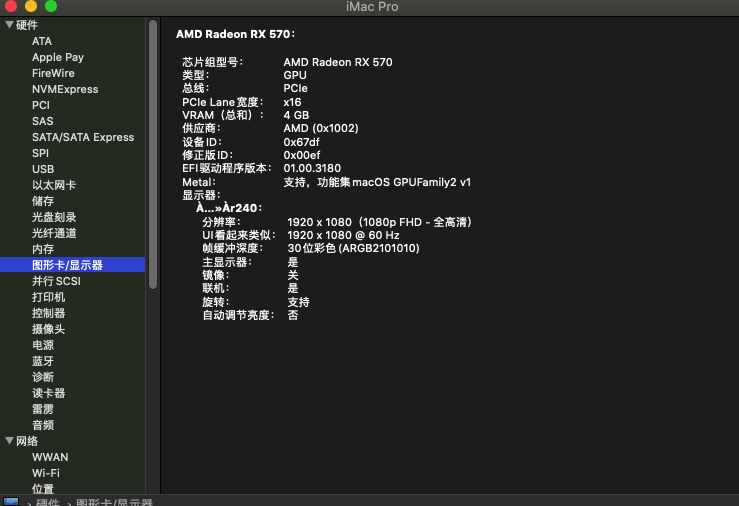The width and height of the screenshot is (739, 506).
Task: Click the yellow minimize window button
Action: (x=31, y=6)
